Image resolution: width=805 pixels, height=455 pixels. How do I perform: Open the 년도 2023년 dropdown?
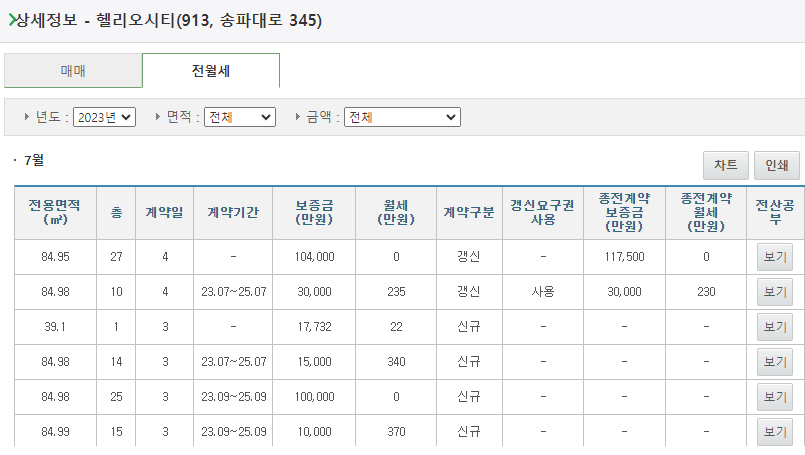tap(104, 117)
